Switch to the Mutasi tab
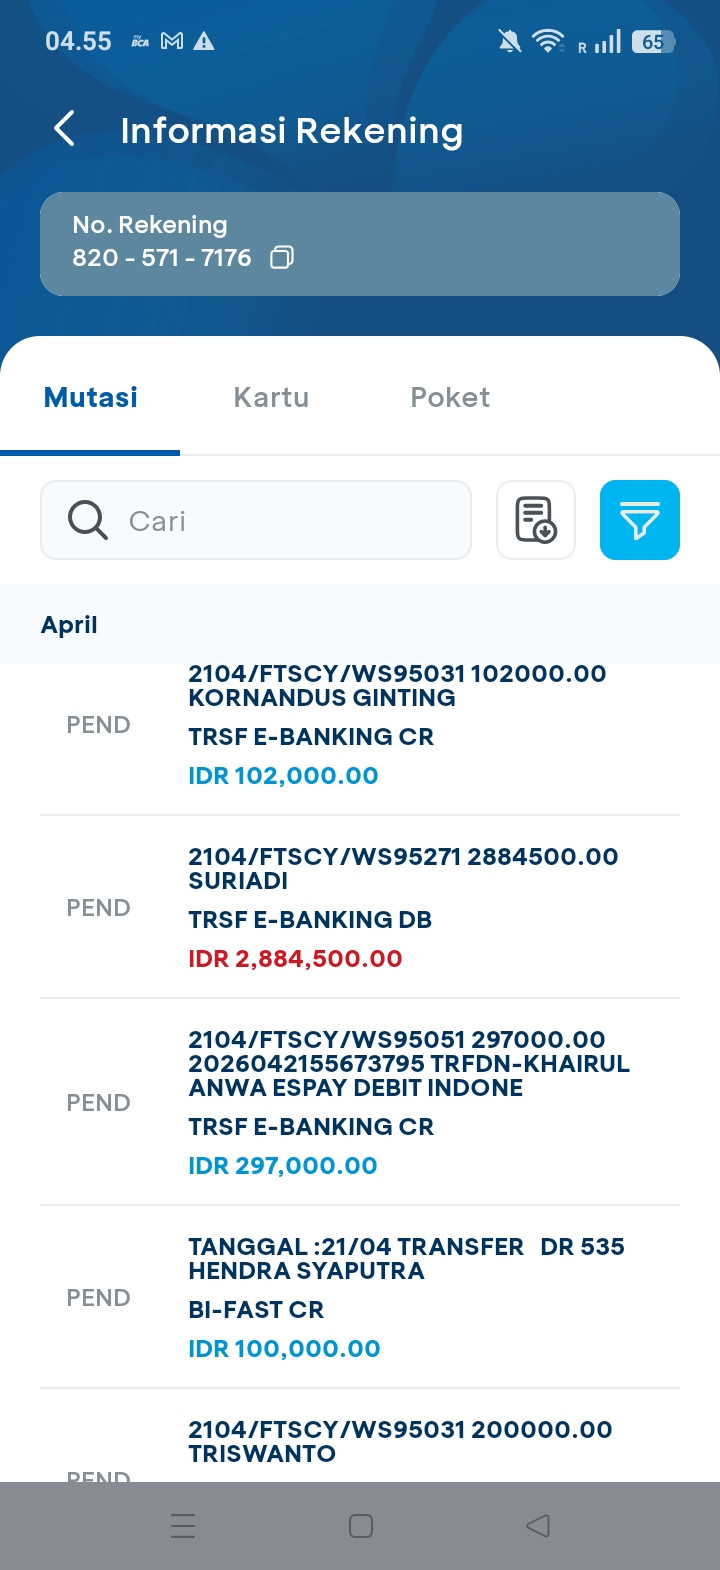Image resolution: width=720 pixels, height=1570 pixels. click(91, 398)
